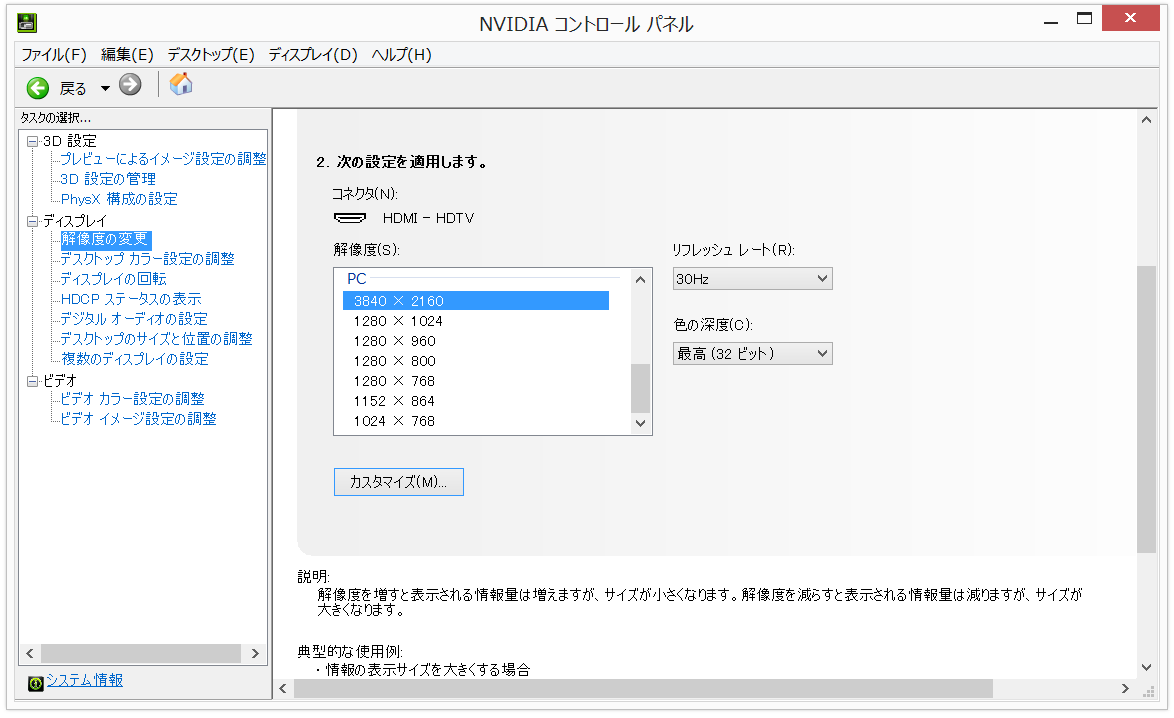Screen dimensions: 1174x718
Task: Click the HDMI connector icon
Action: 350,218
